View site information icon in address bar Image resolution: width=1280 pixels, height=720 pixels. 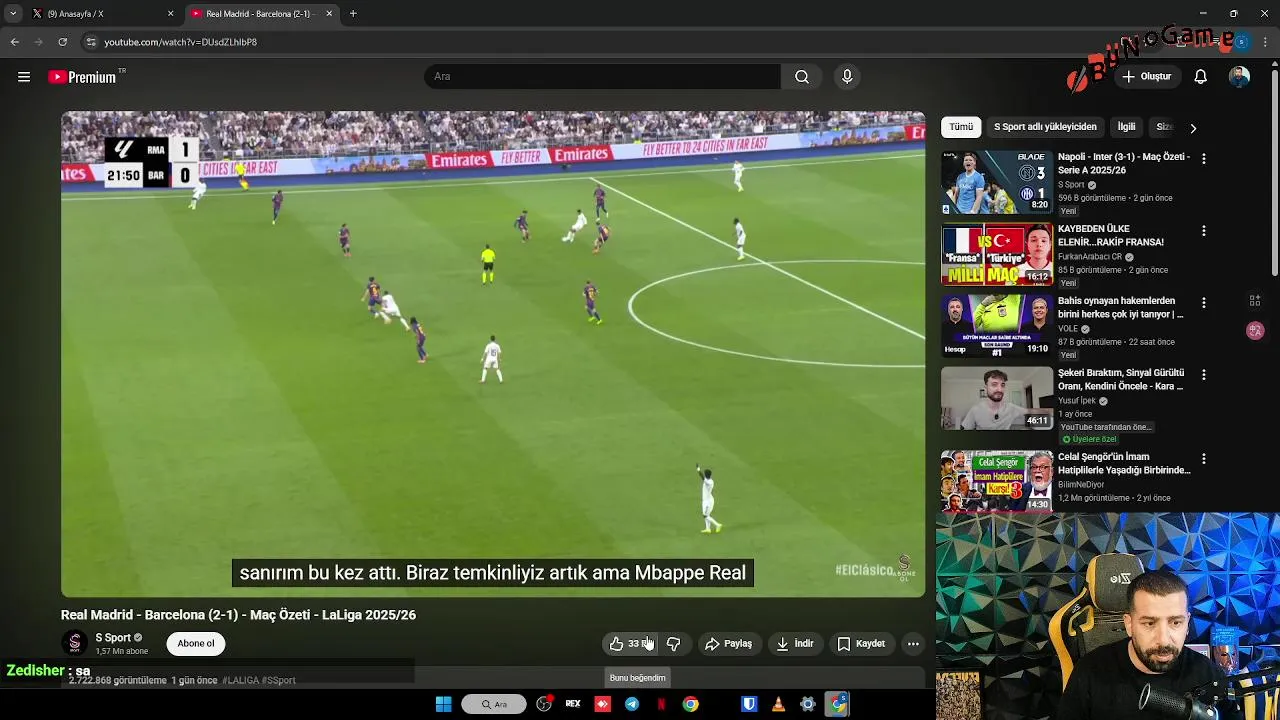[91, 42]
